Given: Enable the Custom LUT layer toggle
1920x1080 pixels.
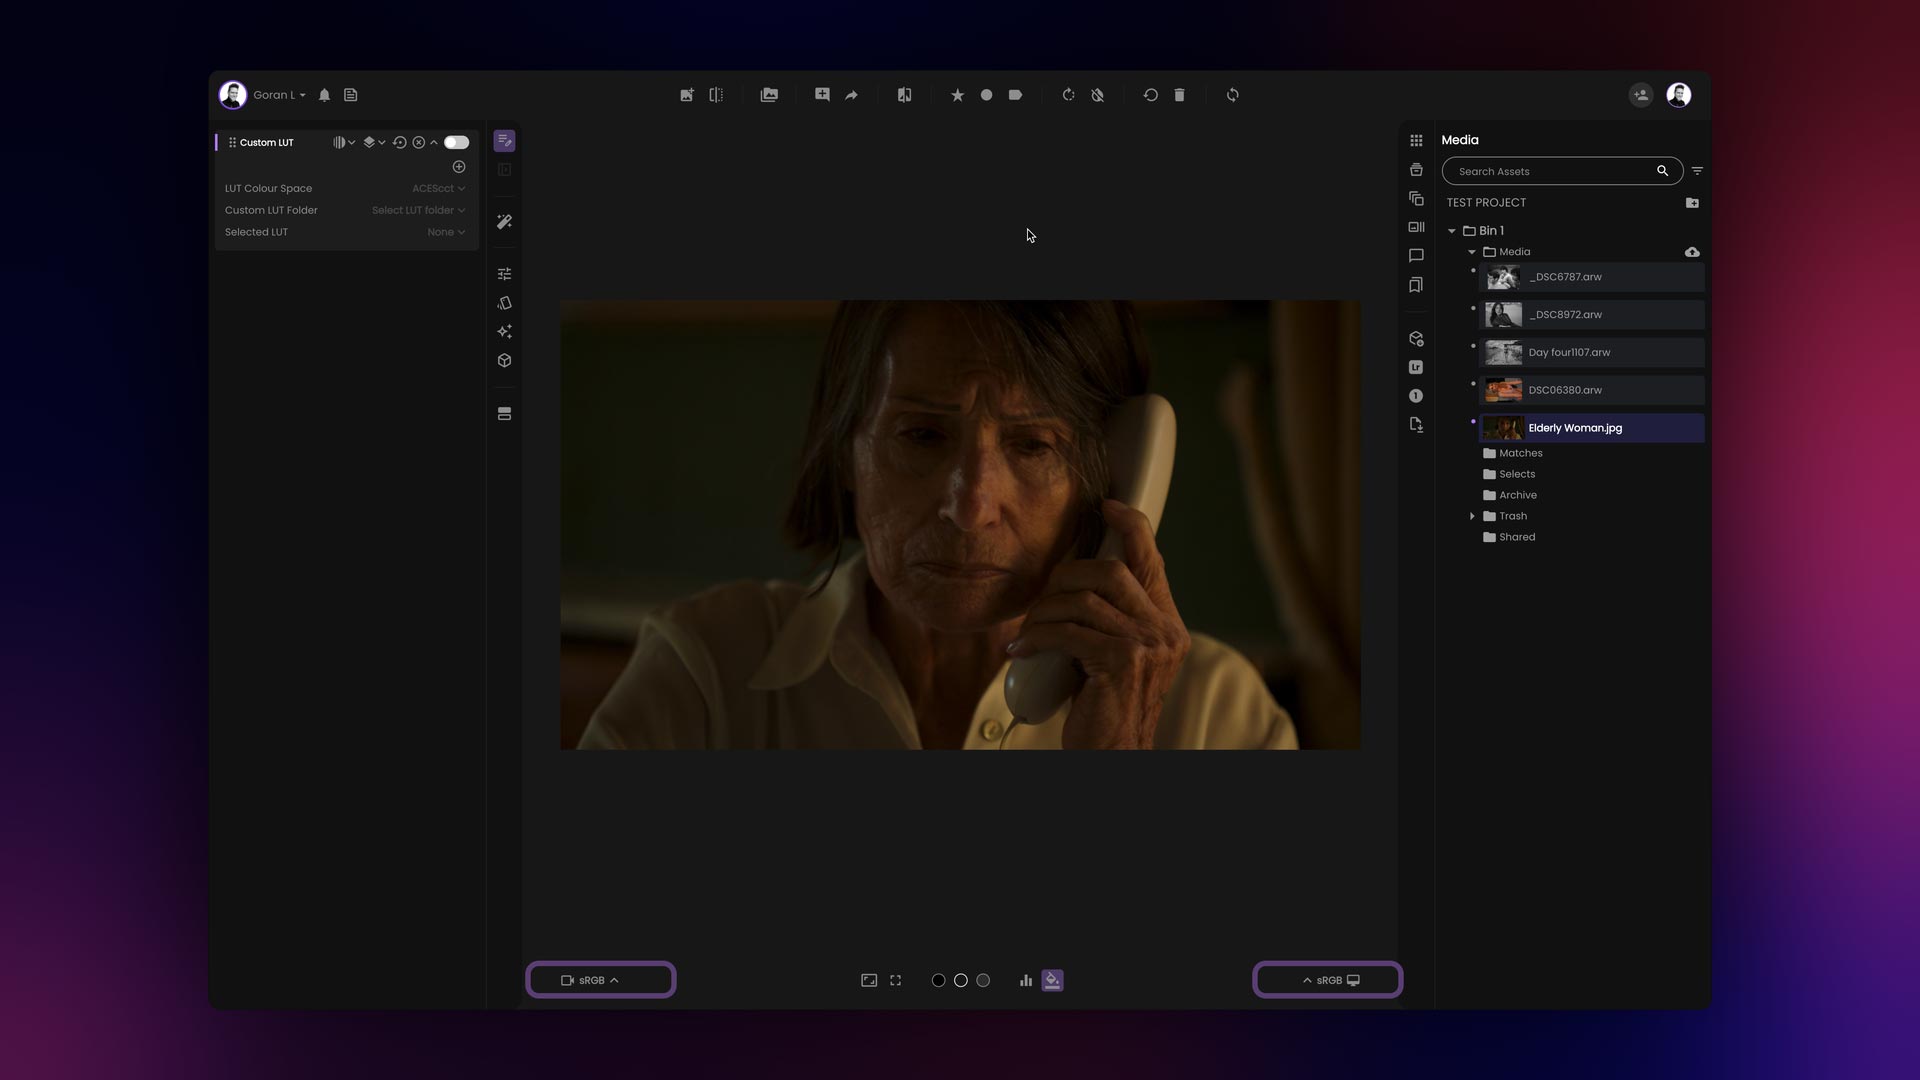Looking at the screenshot, I should (456, 142).
